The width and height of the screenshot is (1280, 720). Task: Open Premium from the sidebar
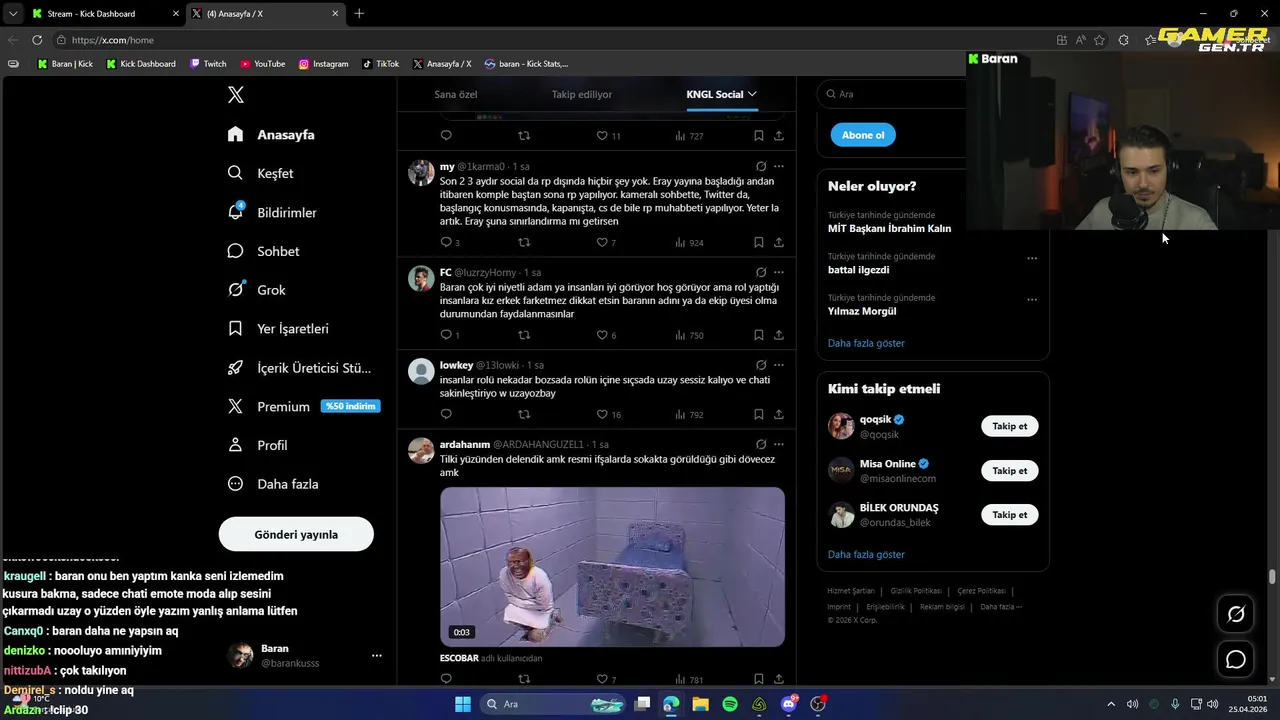303,406
